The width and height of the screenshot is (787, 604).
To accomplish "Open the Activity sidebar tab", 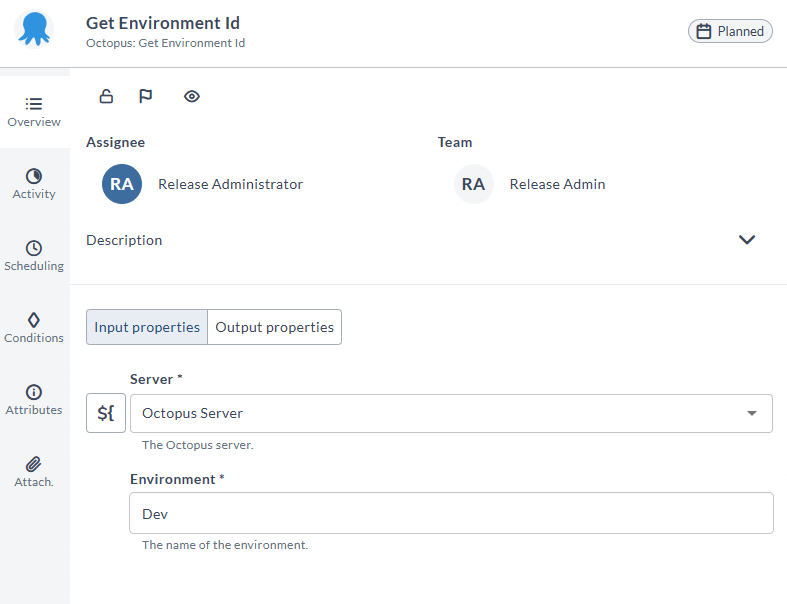I will click(34, 184).
